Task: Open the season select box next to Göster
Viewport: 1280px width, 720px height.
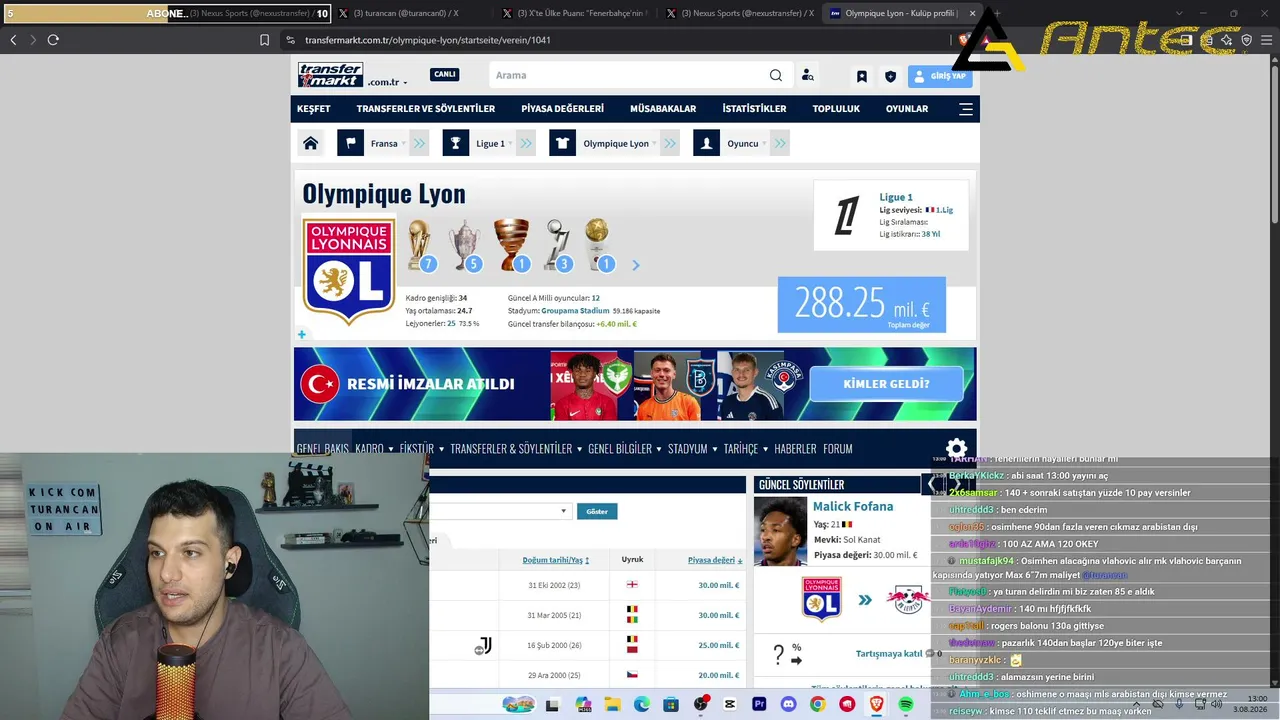Action: point(500,511)
